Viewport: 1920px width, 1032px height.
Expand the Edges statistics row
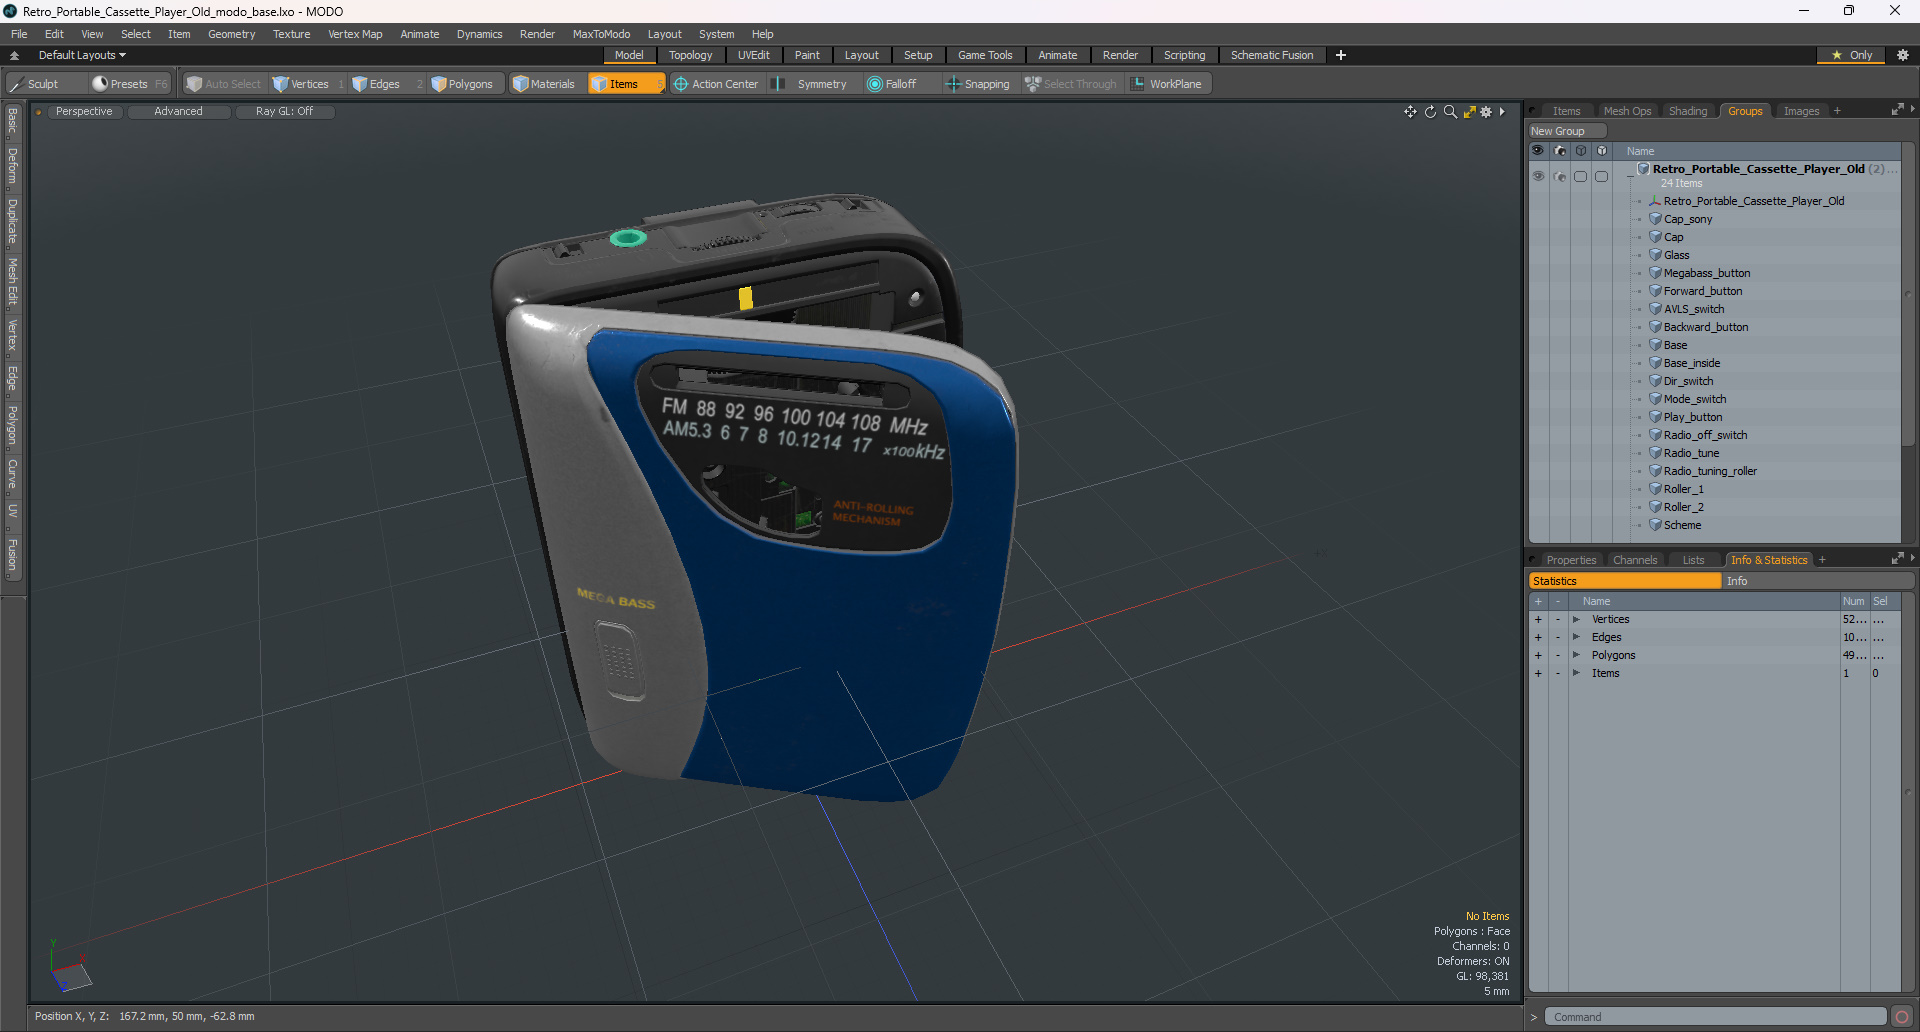pyautogui.click(x=1576, y=637)
